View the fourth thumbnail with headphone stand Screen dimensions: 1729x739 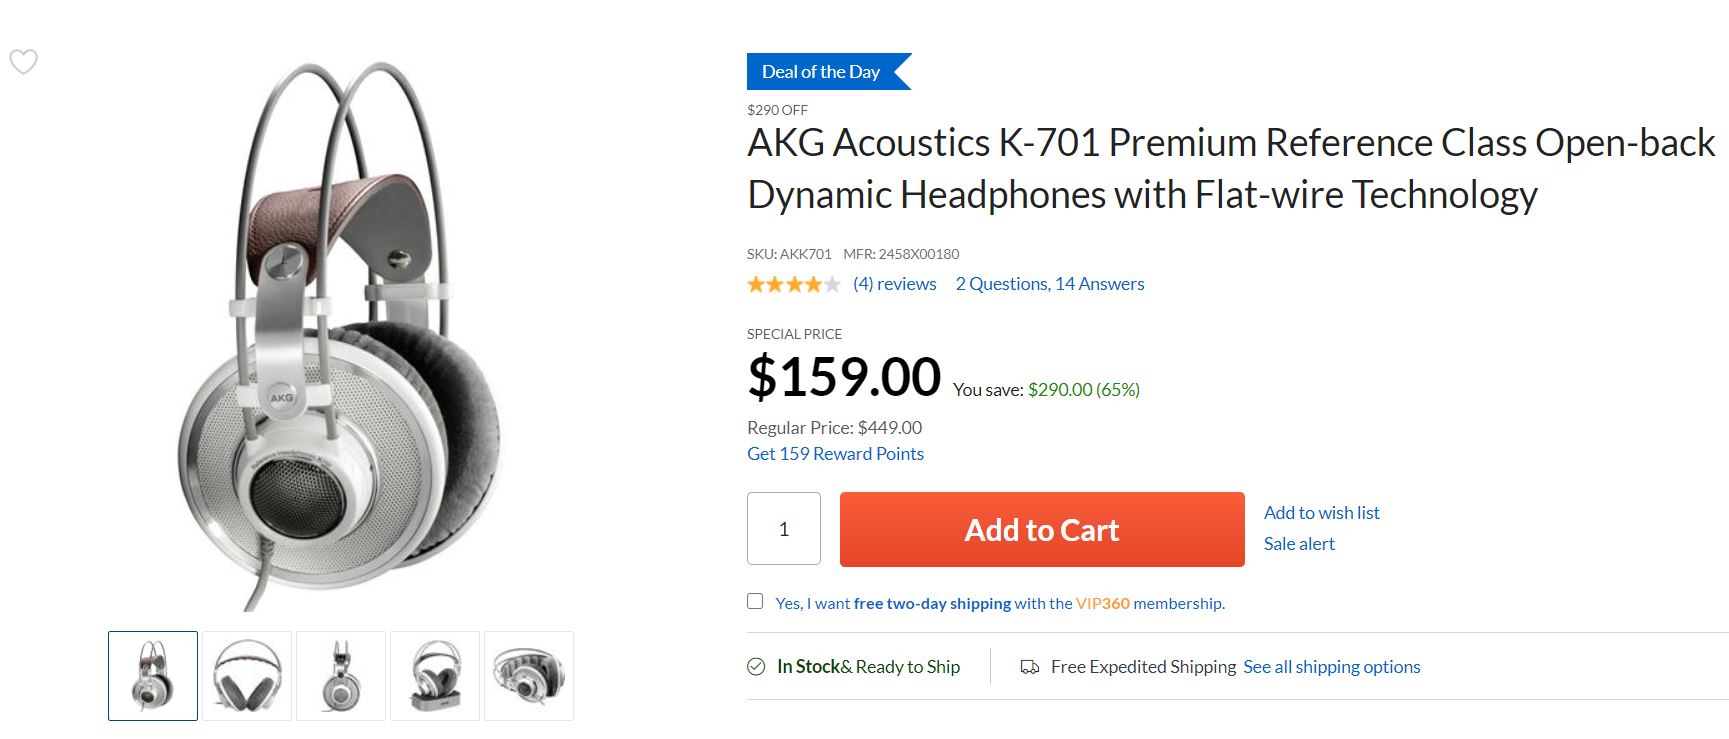pyautogui.click(x=435, y=676)
